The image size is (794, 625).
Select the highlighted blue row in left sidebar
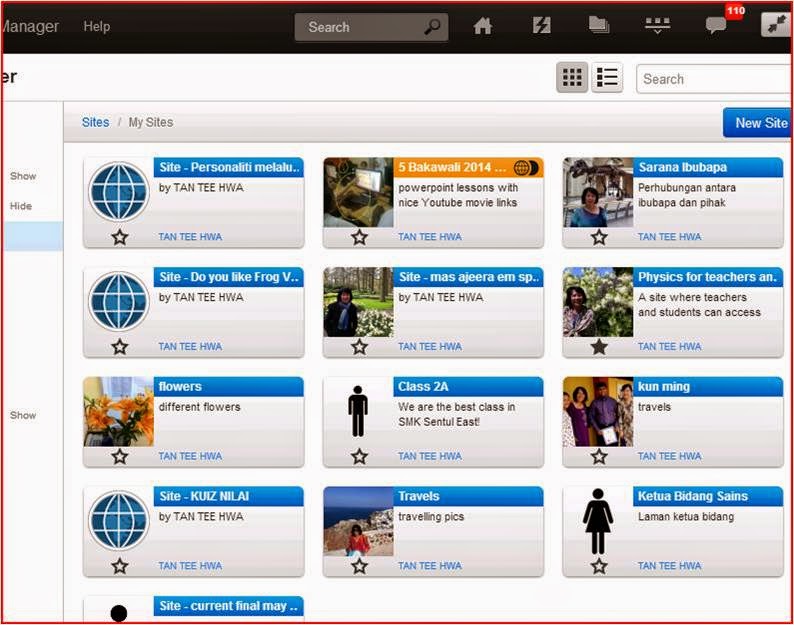(33, 236)
